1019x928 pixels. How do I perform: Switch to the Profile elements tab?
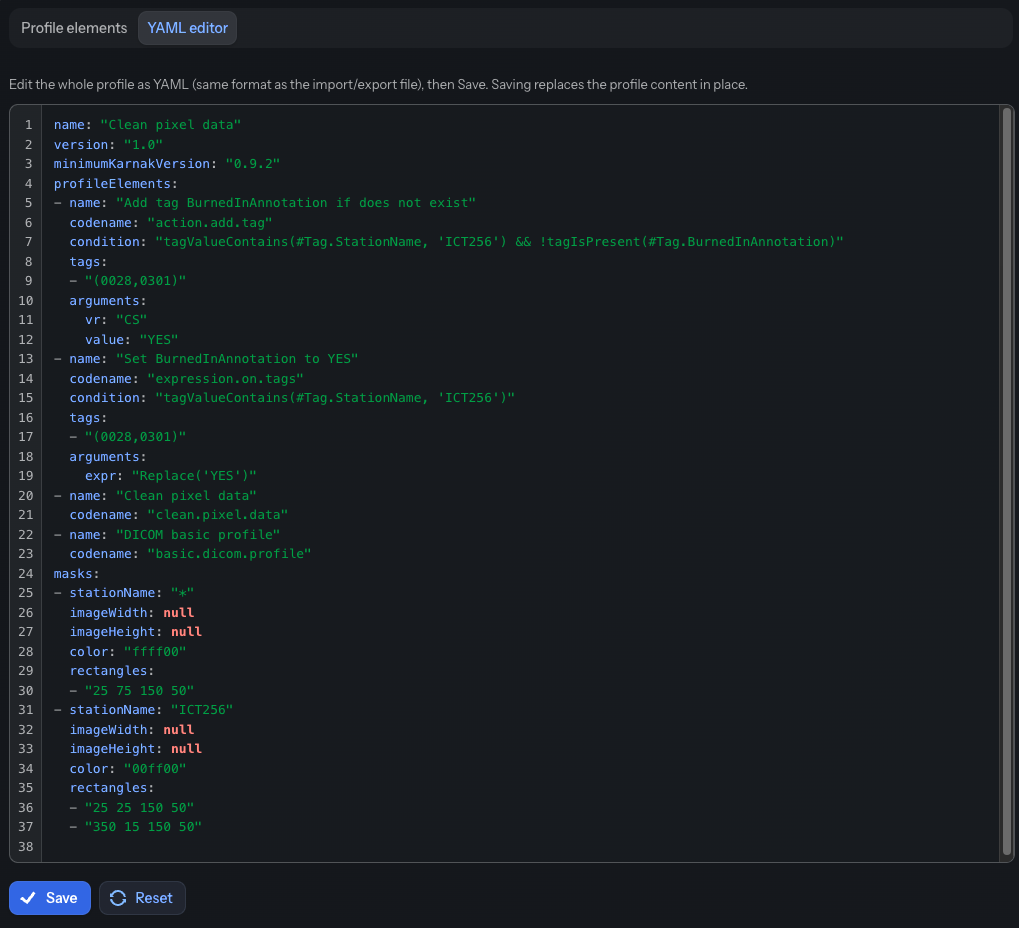(74, 28)
